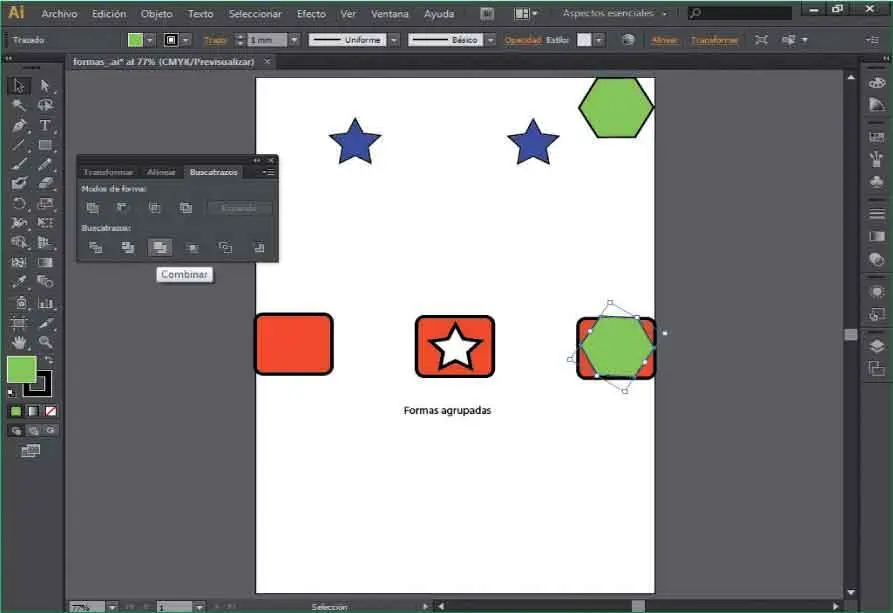Switch to the Alinear panel tab
893x613 pixels.
160,172
